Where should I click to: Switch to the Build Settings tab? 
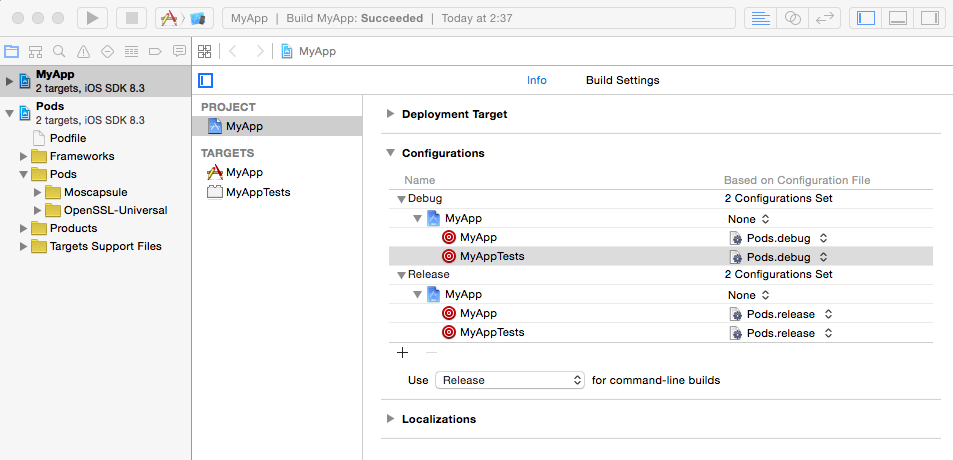coord(622,80)
